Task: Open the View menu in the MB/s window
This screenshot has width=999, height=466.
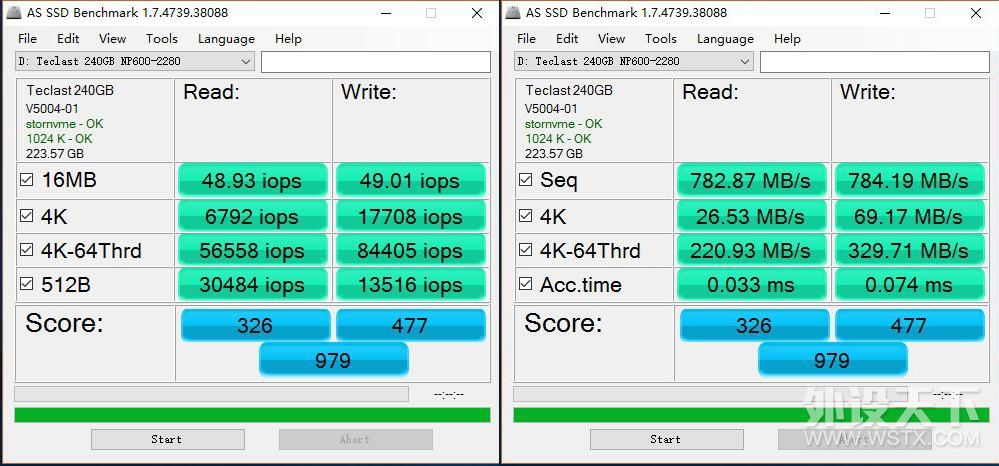Action: click(x=611, y=38)
